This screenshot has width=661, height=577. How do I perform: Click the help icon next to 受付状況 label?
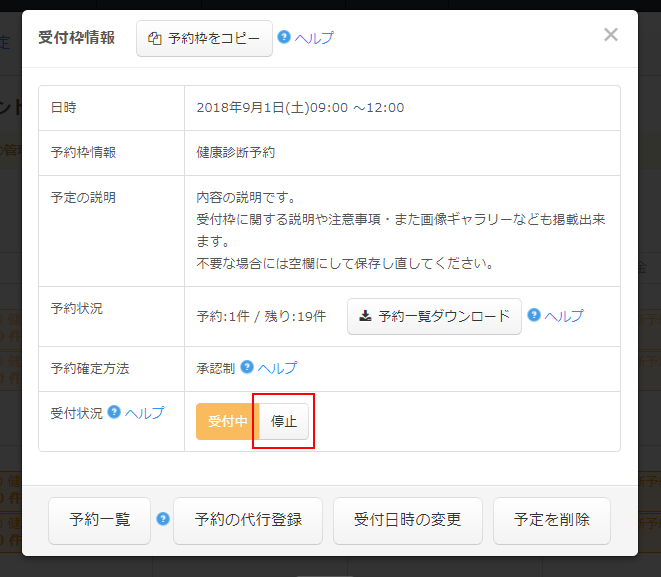(114, 412)
